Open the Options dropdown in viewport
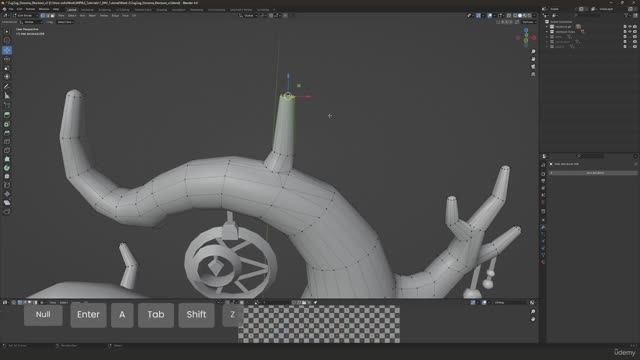640x360 pixels. pos(529,22)
